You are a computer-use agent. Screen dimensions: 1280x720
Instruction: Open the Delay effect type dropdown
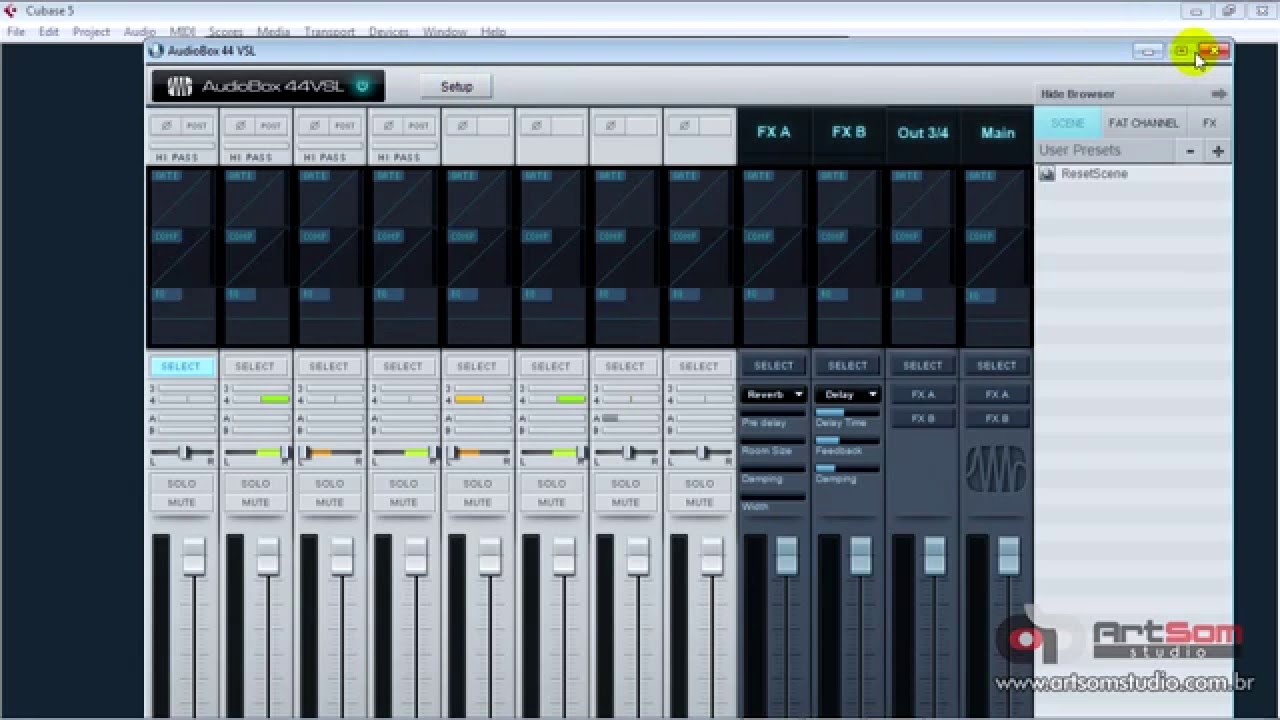tap(847, 395)
